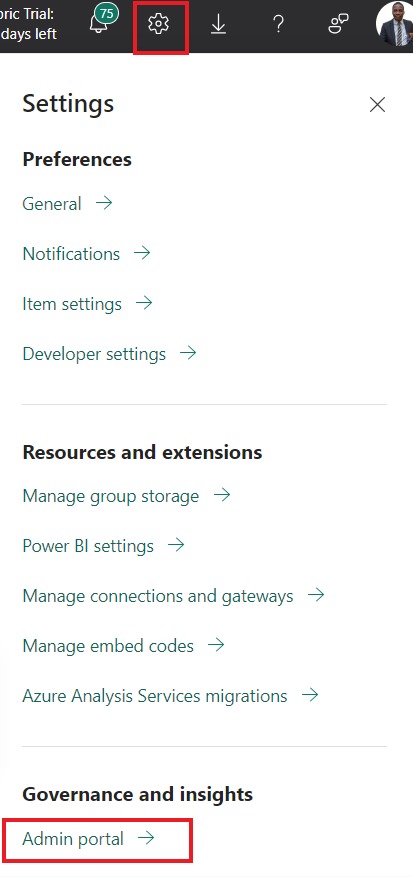This screenshot has height=877, width=413.
Task: Open the Help question mark icon
Action: tap(278, 24)
